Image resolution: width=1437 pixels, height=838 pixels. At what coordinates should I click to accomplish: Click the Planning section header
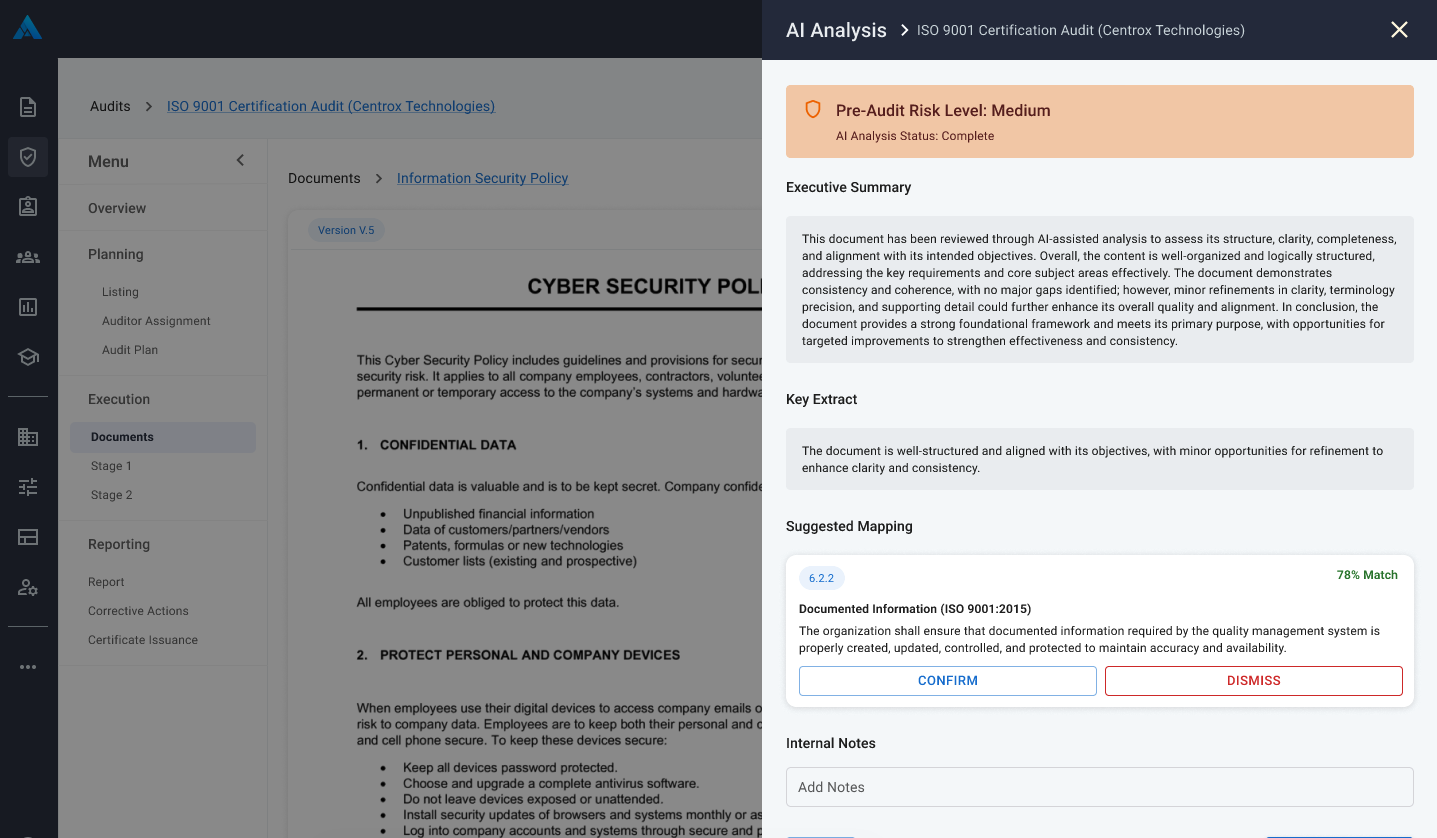[x=115, y=254]
